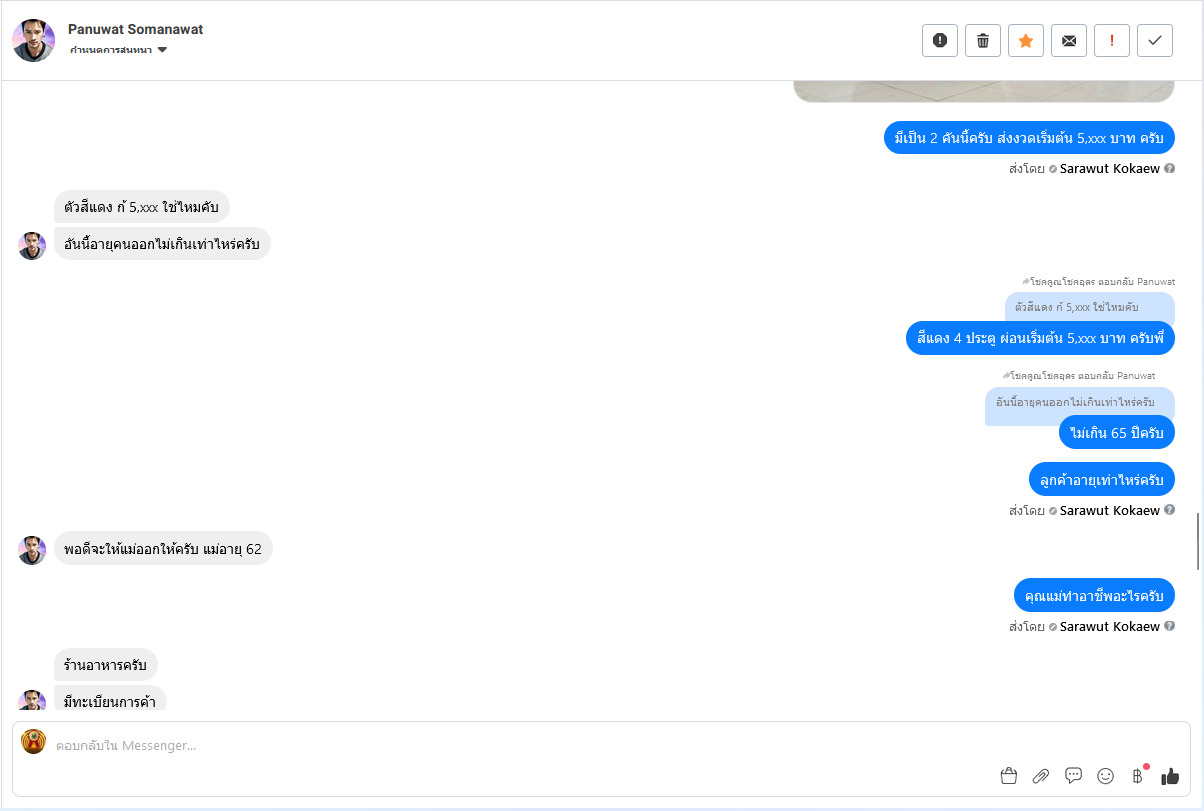
Task: Toggle the orange star follow-up button
Action: (x=1026, y=41)
